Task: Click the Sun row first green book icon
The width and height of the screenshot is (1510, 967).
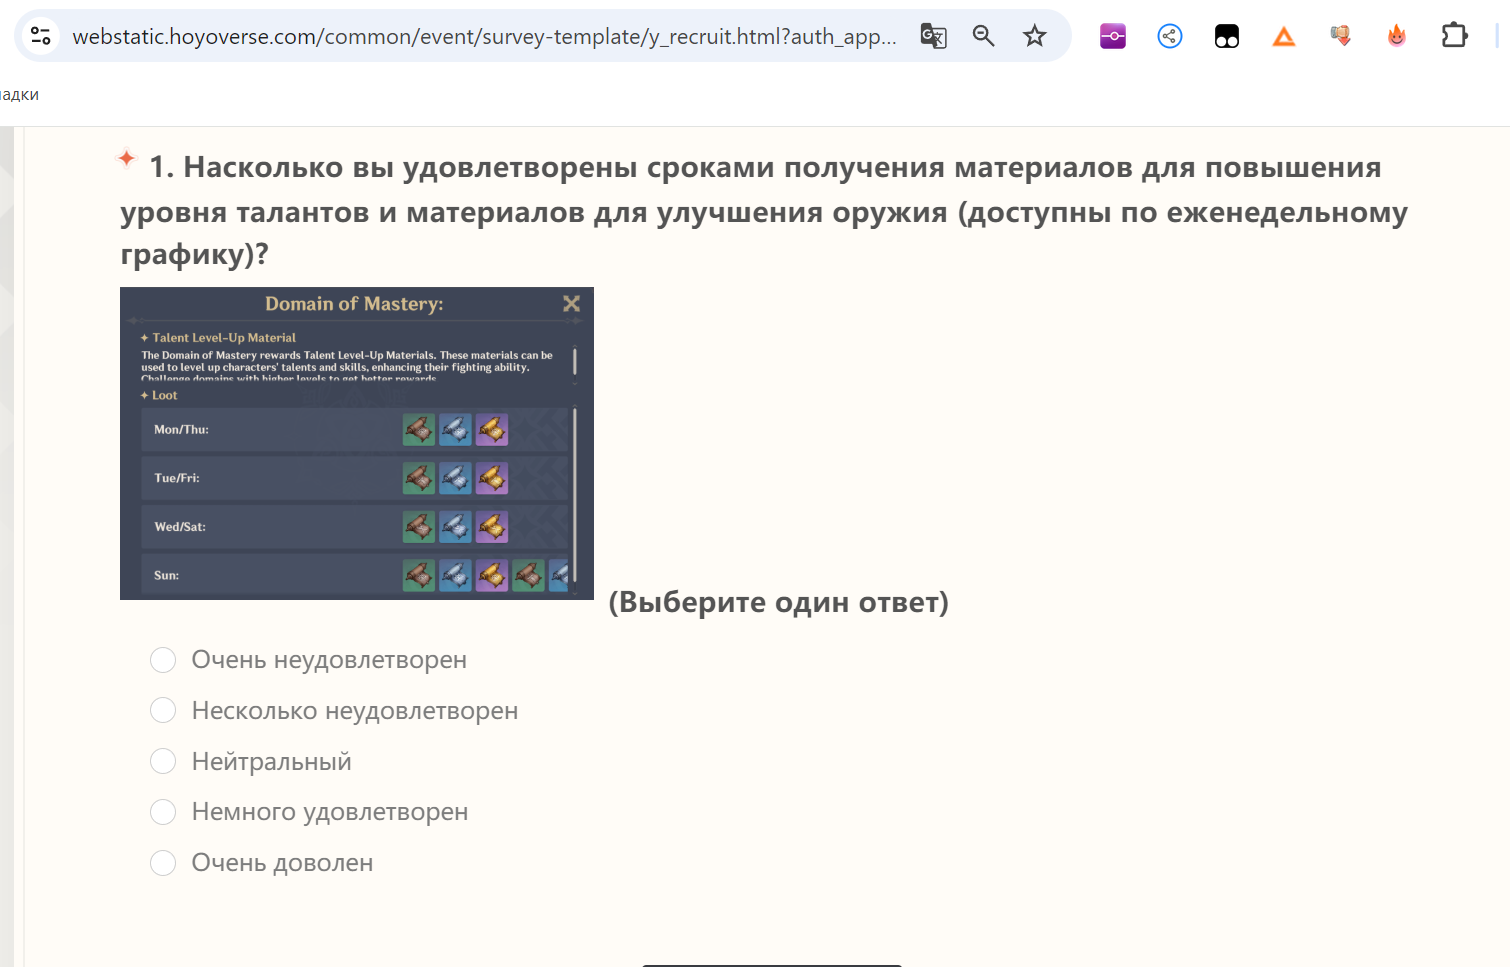Action: (x=419, y=575)
